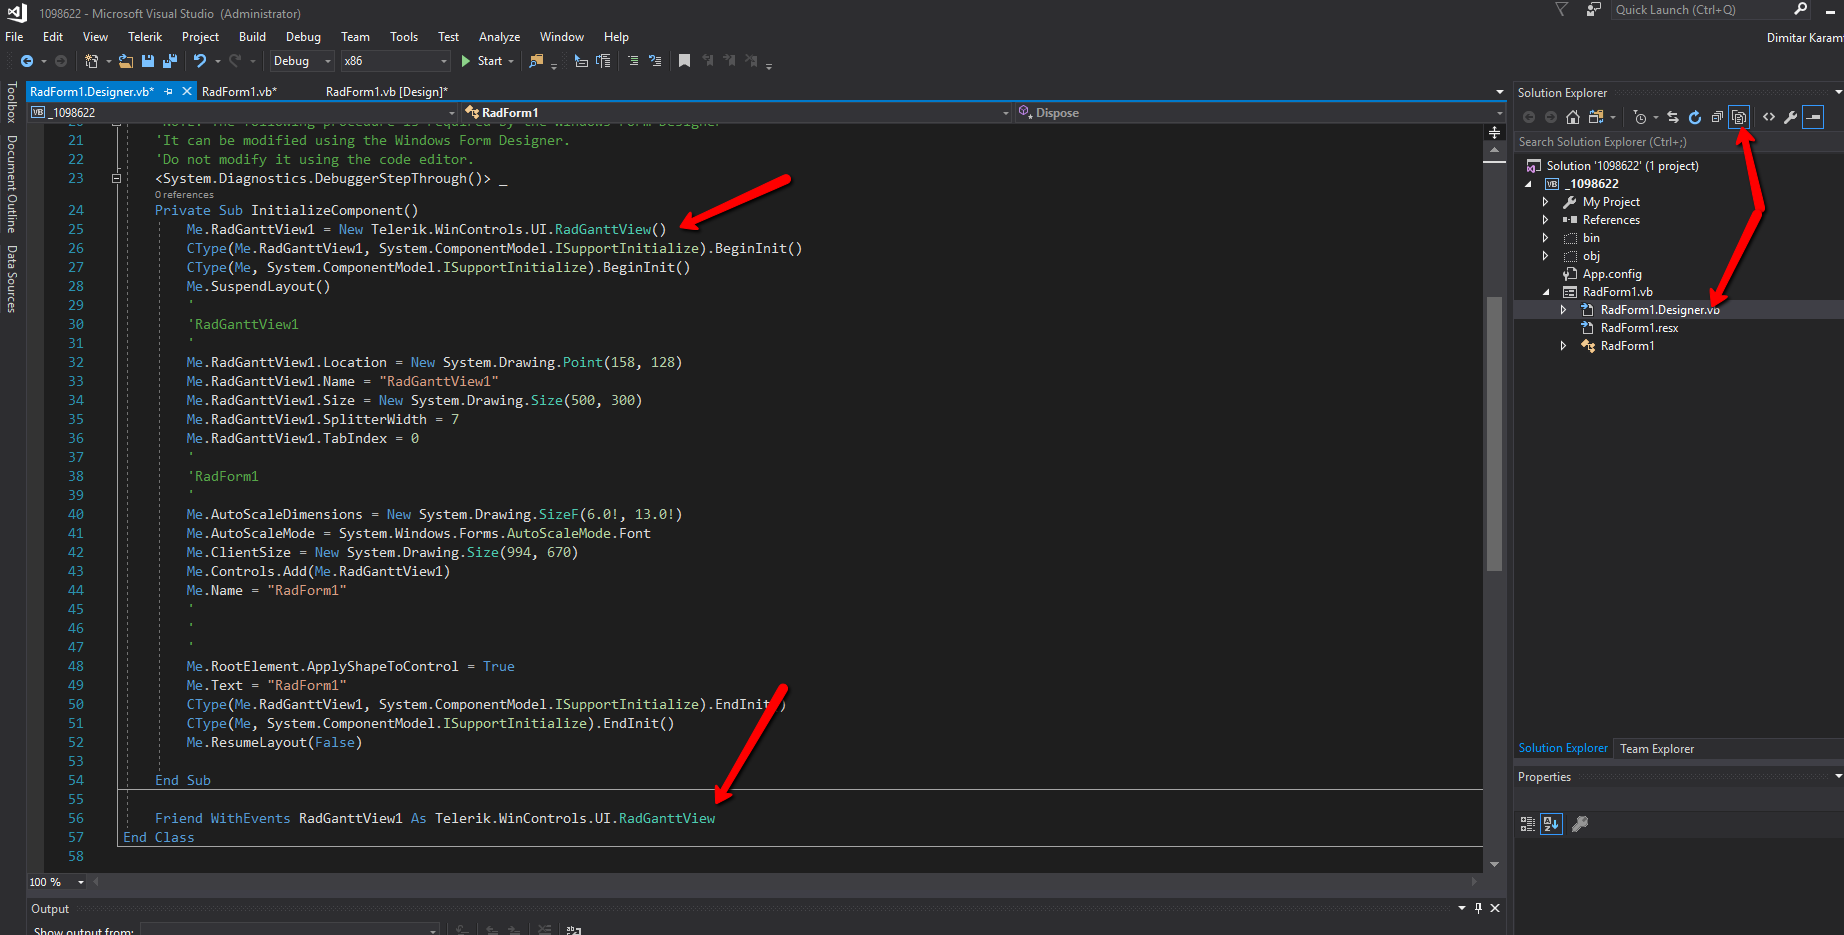Click the Solution Explorer Home icon
This screenshot has height=935, width=1844.
1573,117
